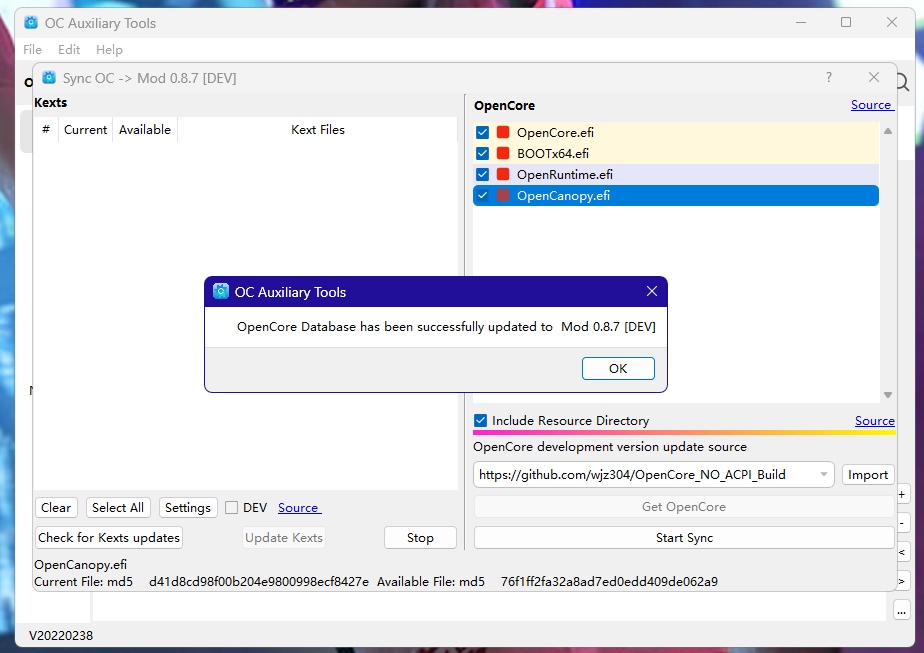924x653 pixels.
Task: Click the ... button in main window
Action: click(902, 611)
